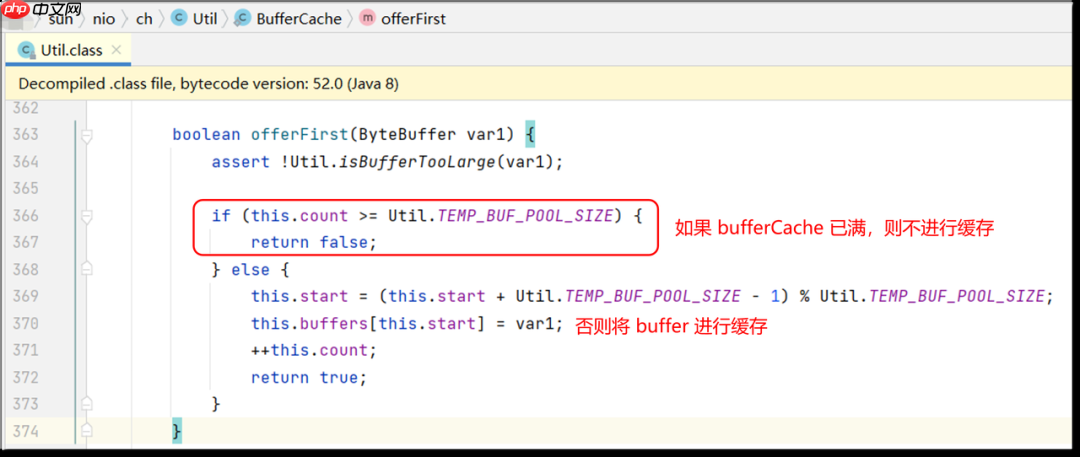The height and width of the screenshot is (457, 1080).
Task: Click line number 365 in the gutter
Action: point(27,188)
